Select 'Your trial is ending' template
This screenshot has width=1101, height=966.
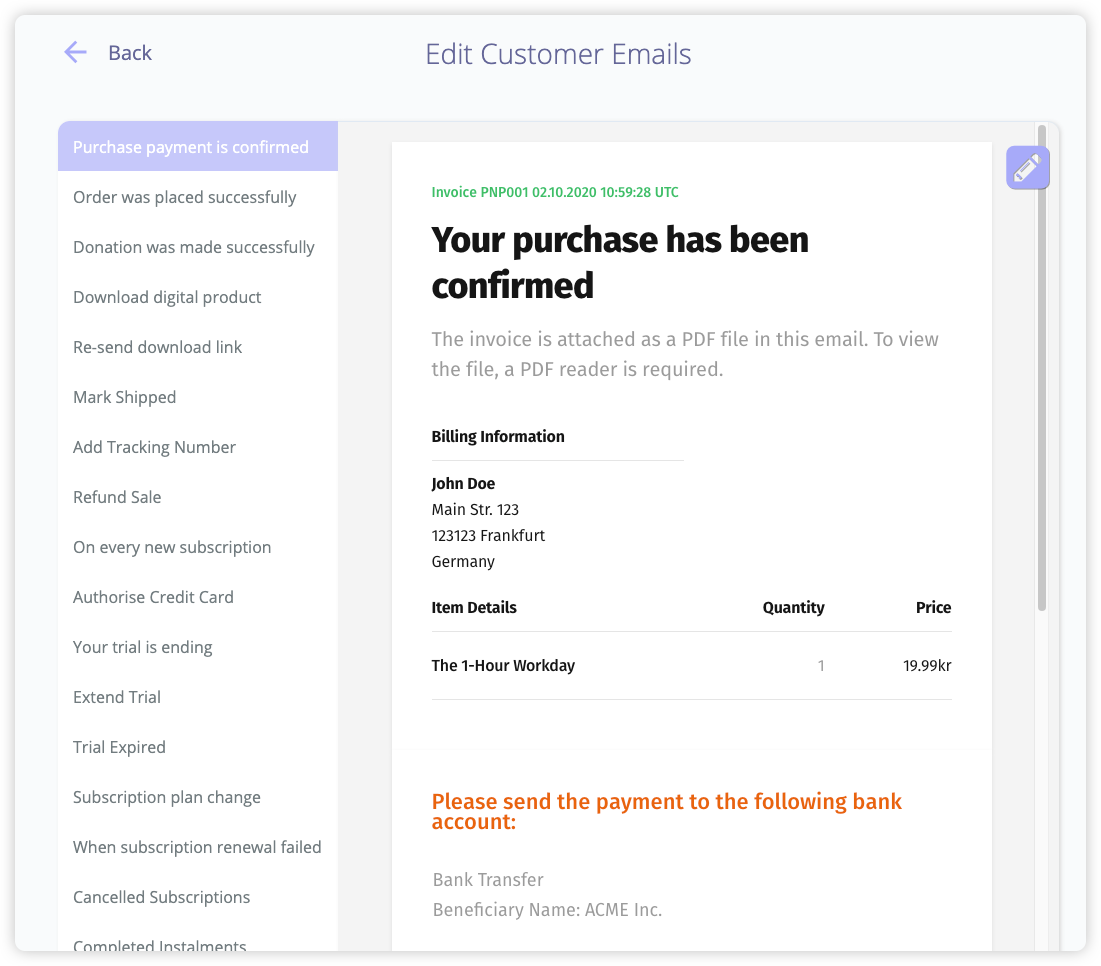point(143,647)
